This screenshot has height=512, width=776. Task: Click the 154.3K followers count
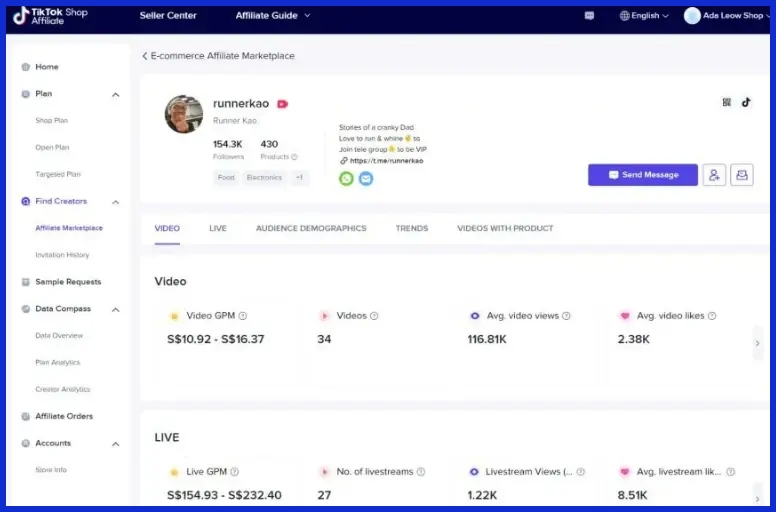click(x=228, y=144)
